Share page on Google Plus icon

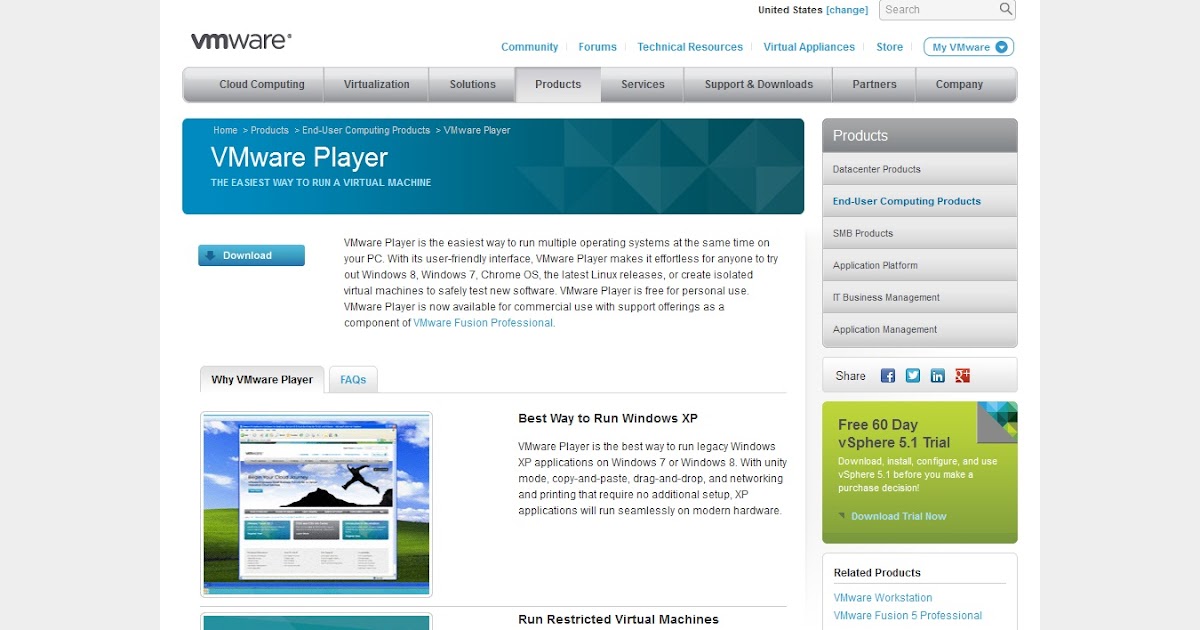[963, 376]
